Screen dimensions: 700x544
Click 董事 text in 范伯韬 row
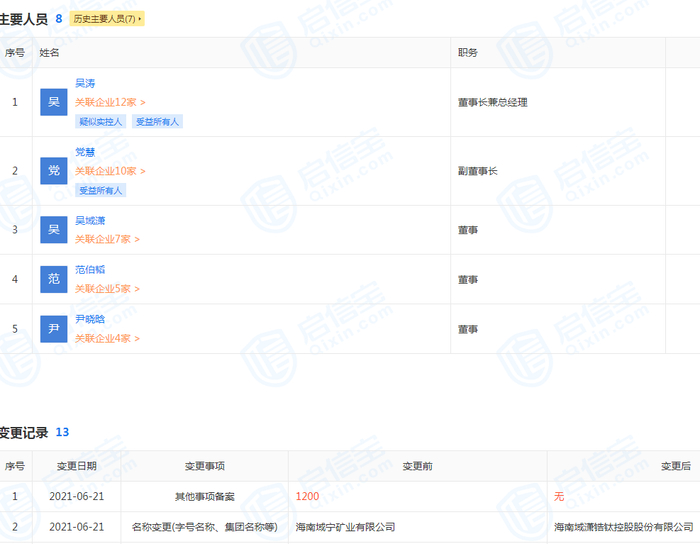pyautogui.click(x=468, y=280)
